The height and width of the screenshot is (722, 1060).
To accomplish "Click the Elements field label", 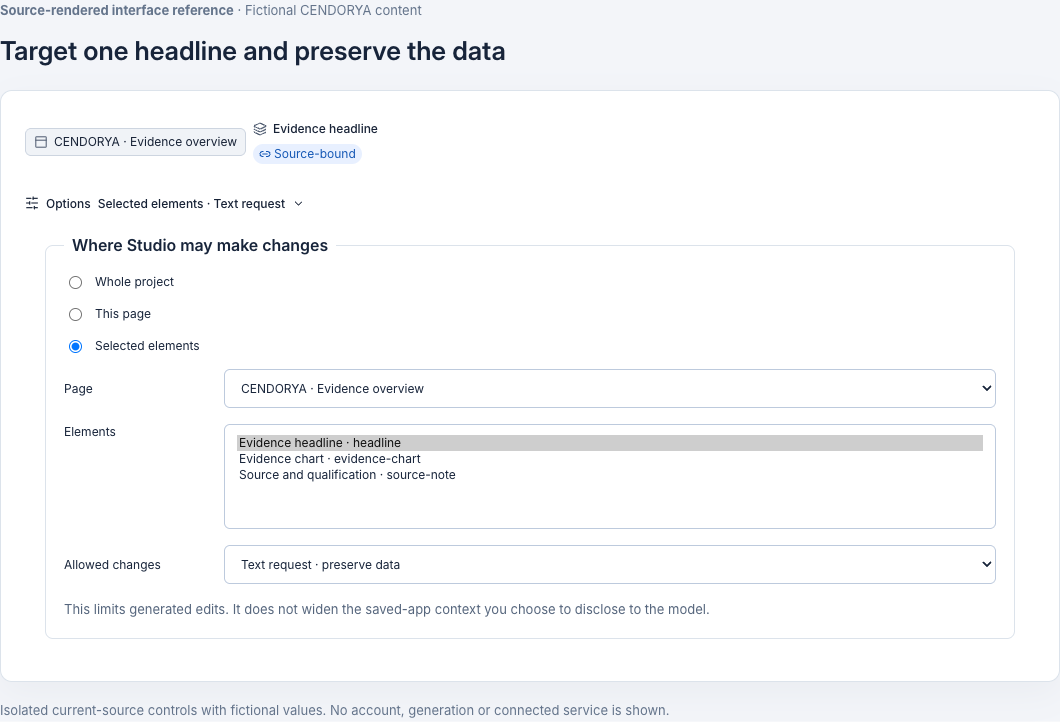I will click(90, 432).
